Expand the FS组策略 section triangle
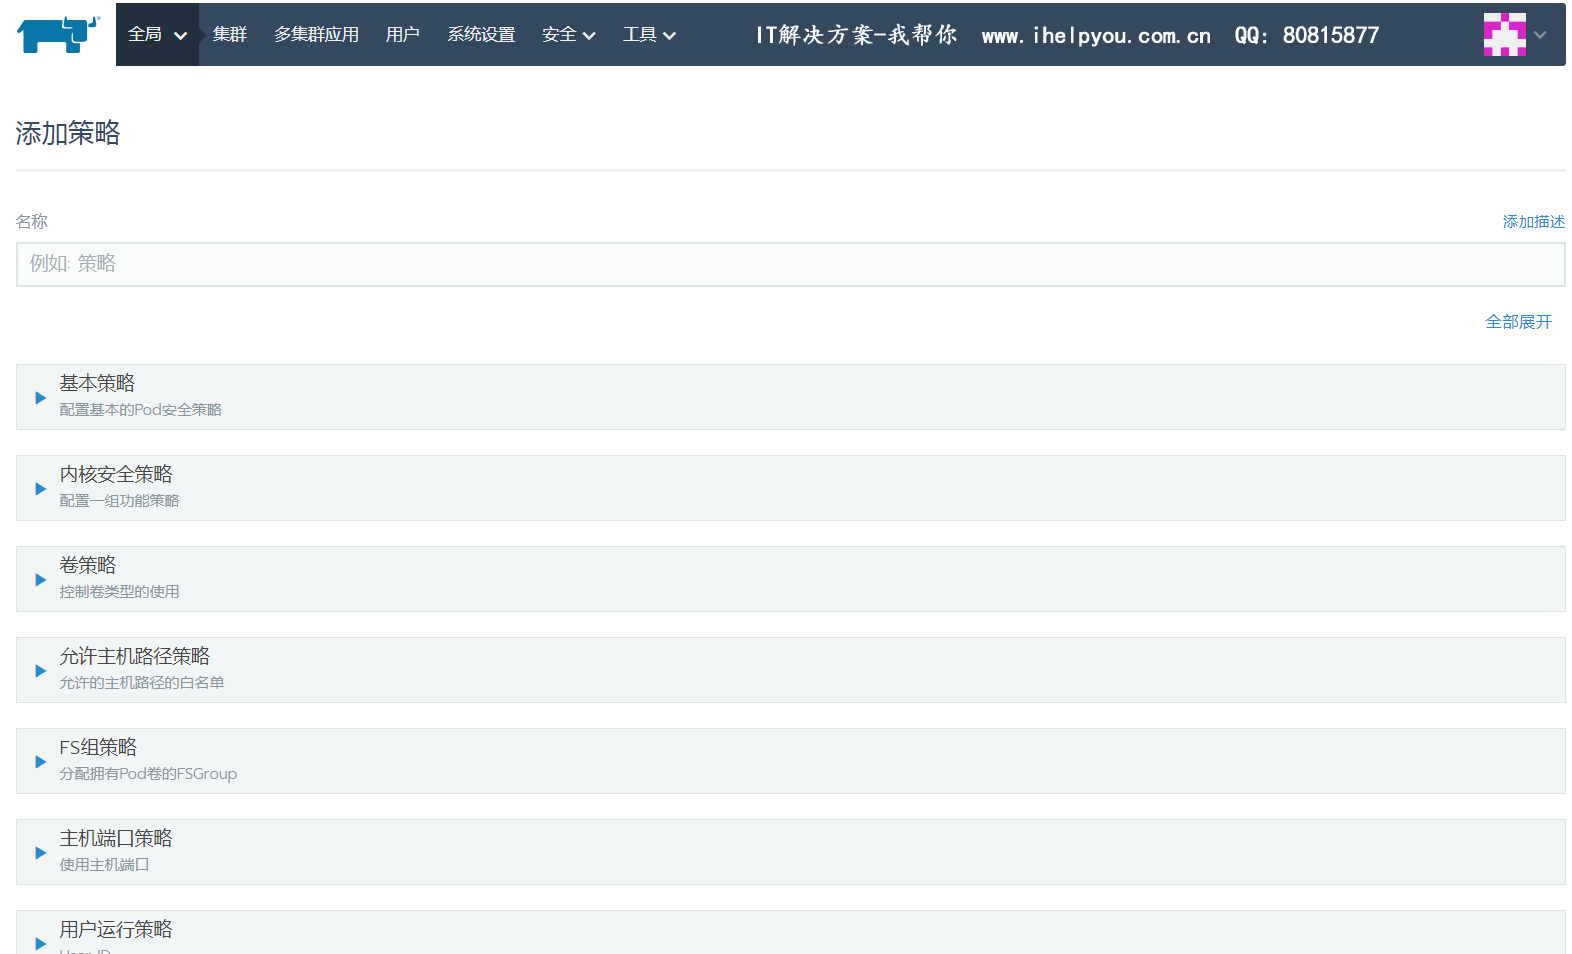 (x=40, y=762)
